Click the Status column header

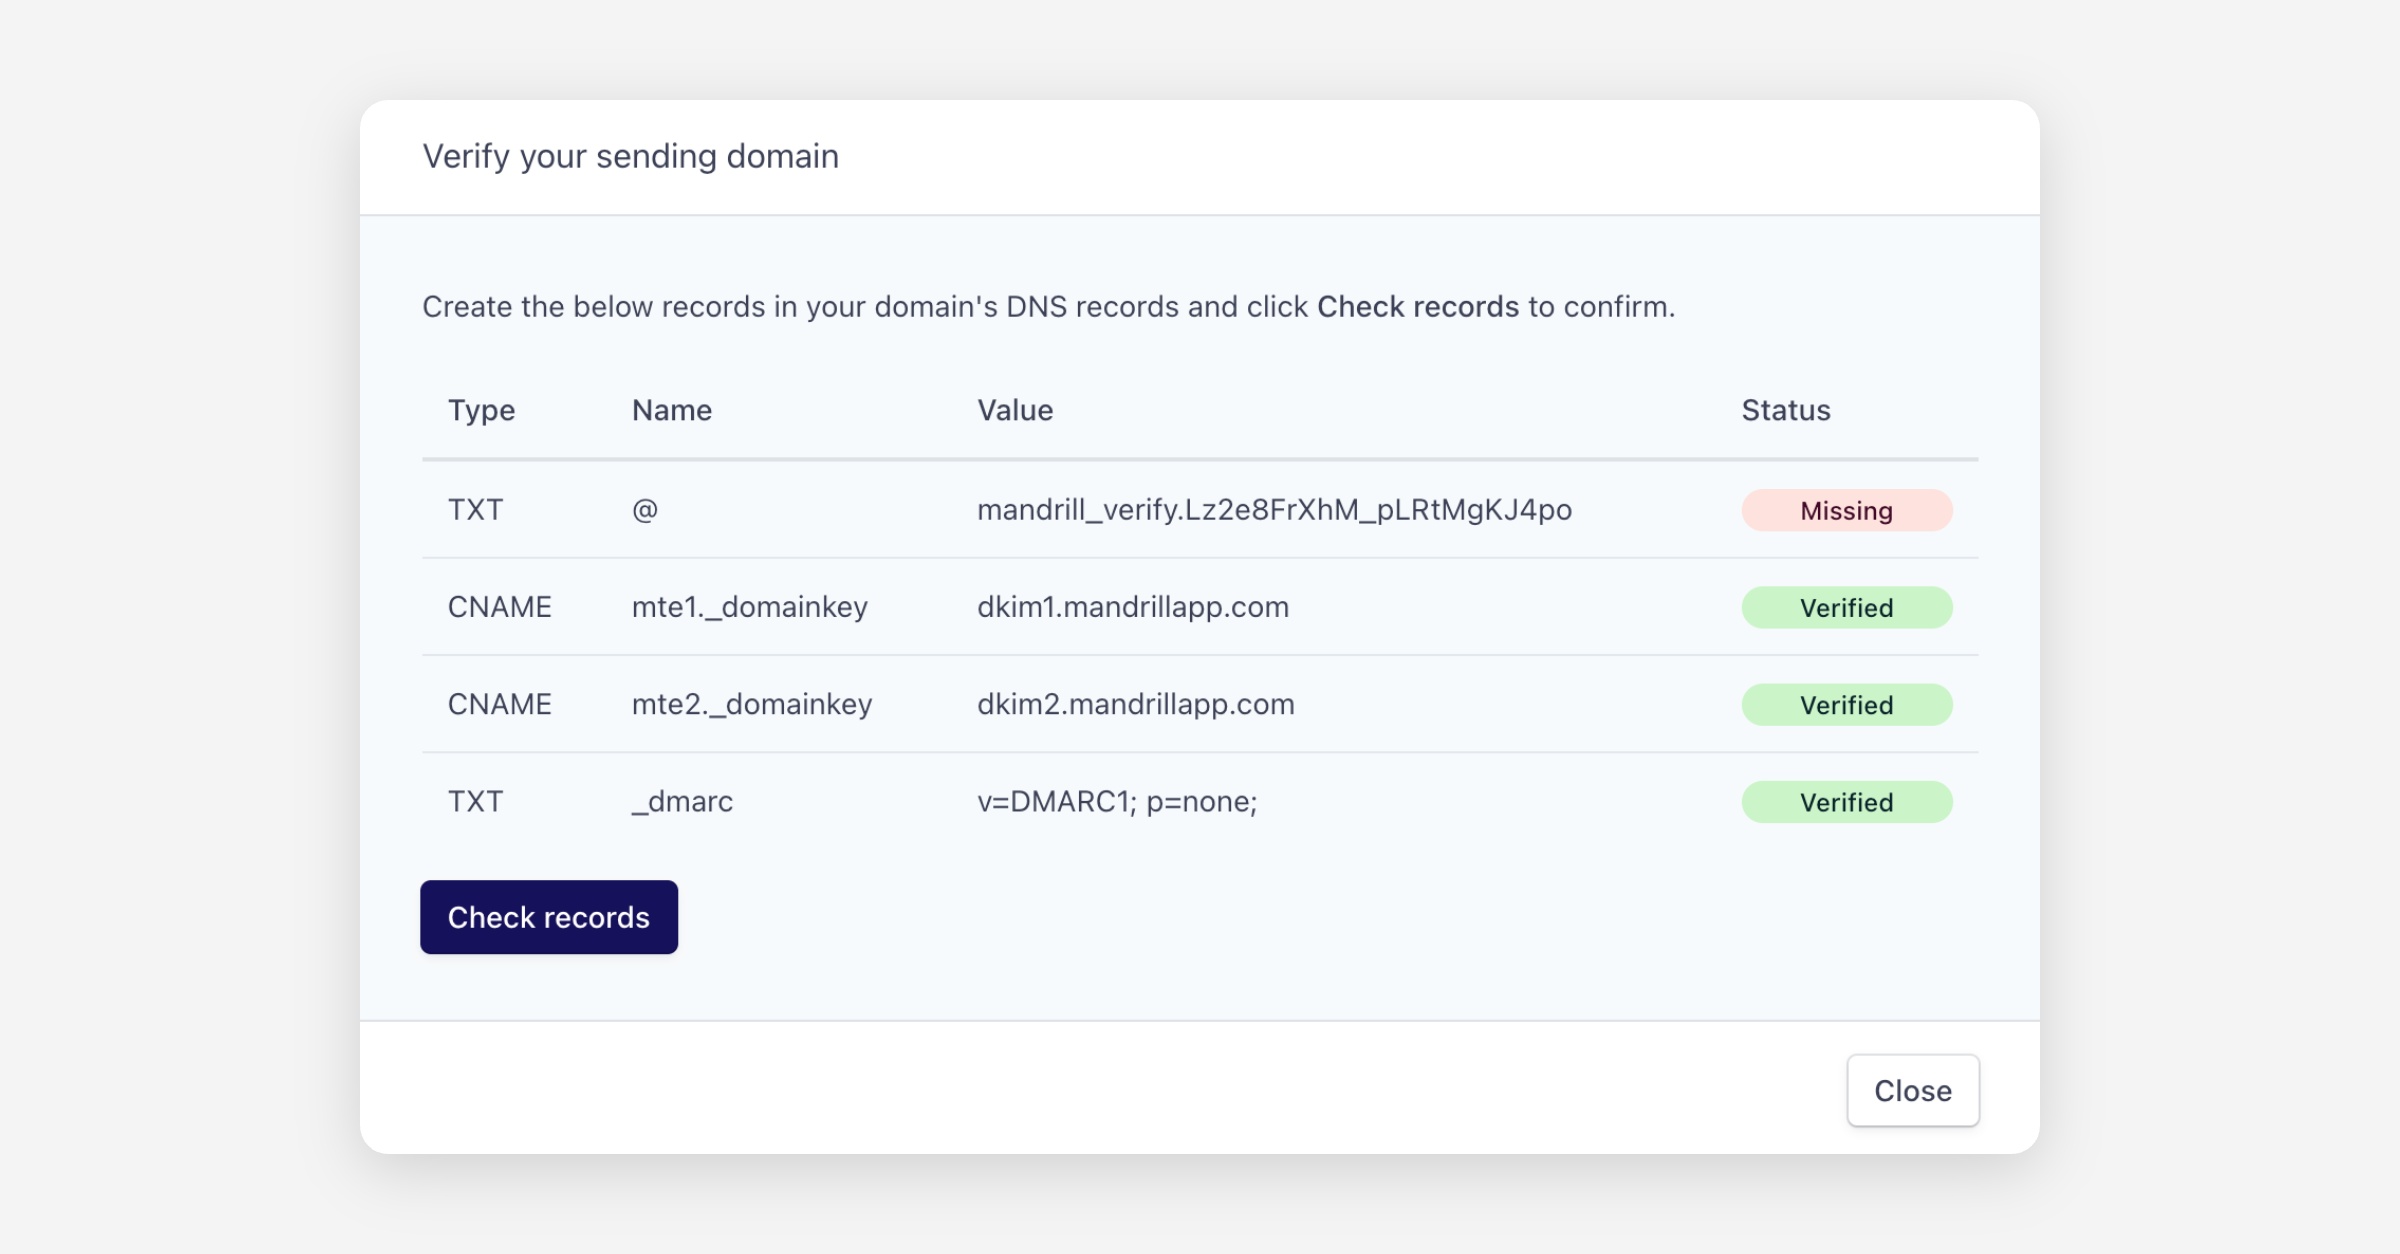tap(1785, 410)
